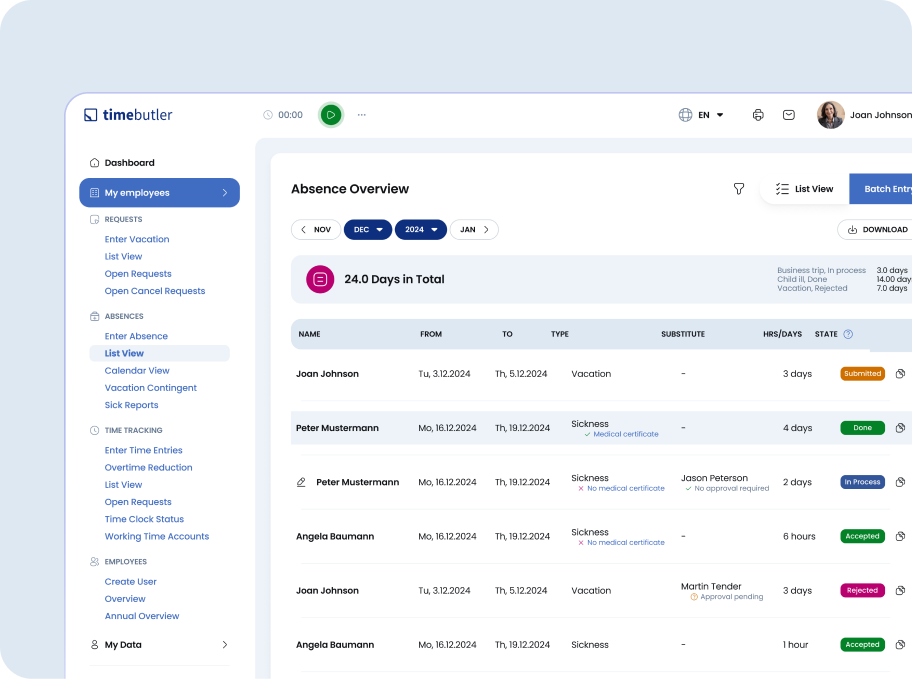This screenshot has width=912, height=679.
Task: Select the List View toggle option
Action: point(805,188)
